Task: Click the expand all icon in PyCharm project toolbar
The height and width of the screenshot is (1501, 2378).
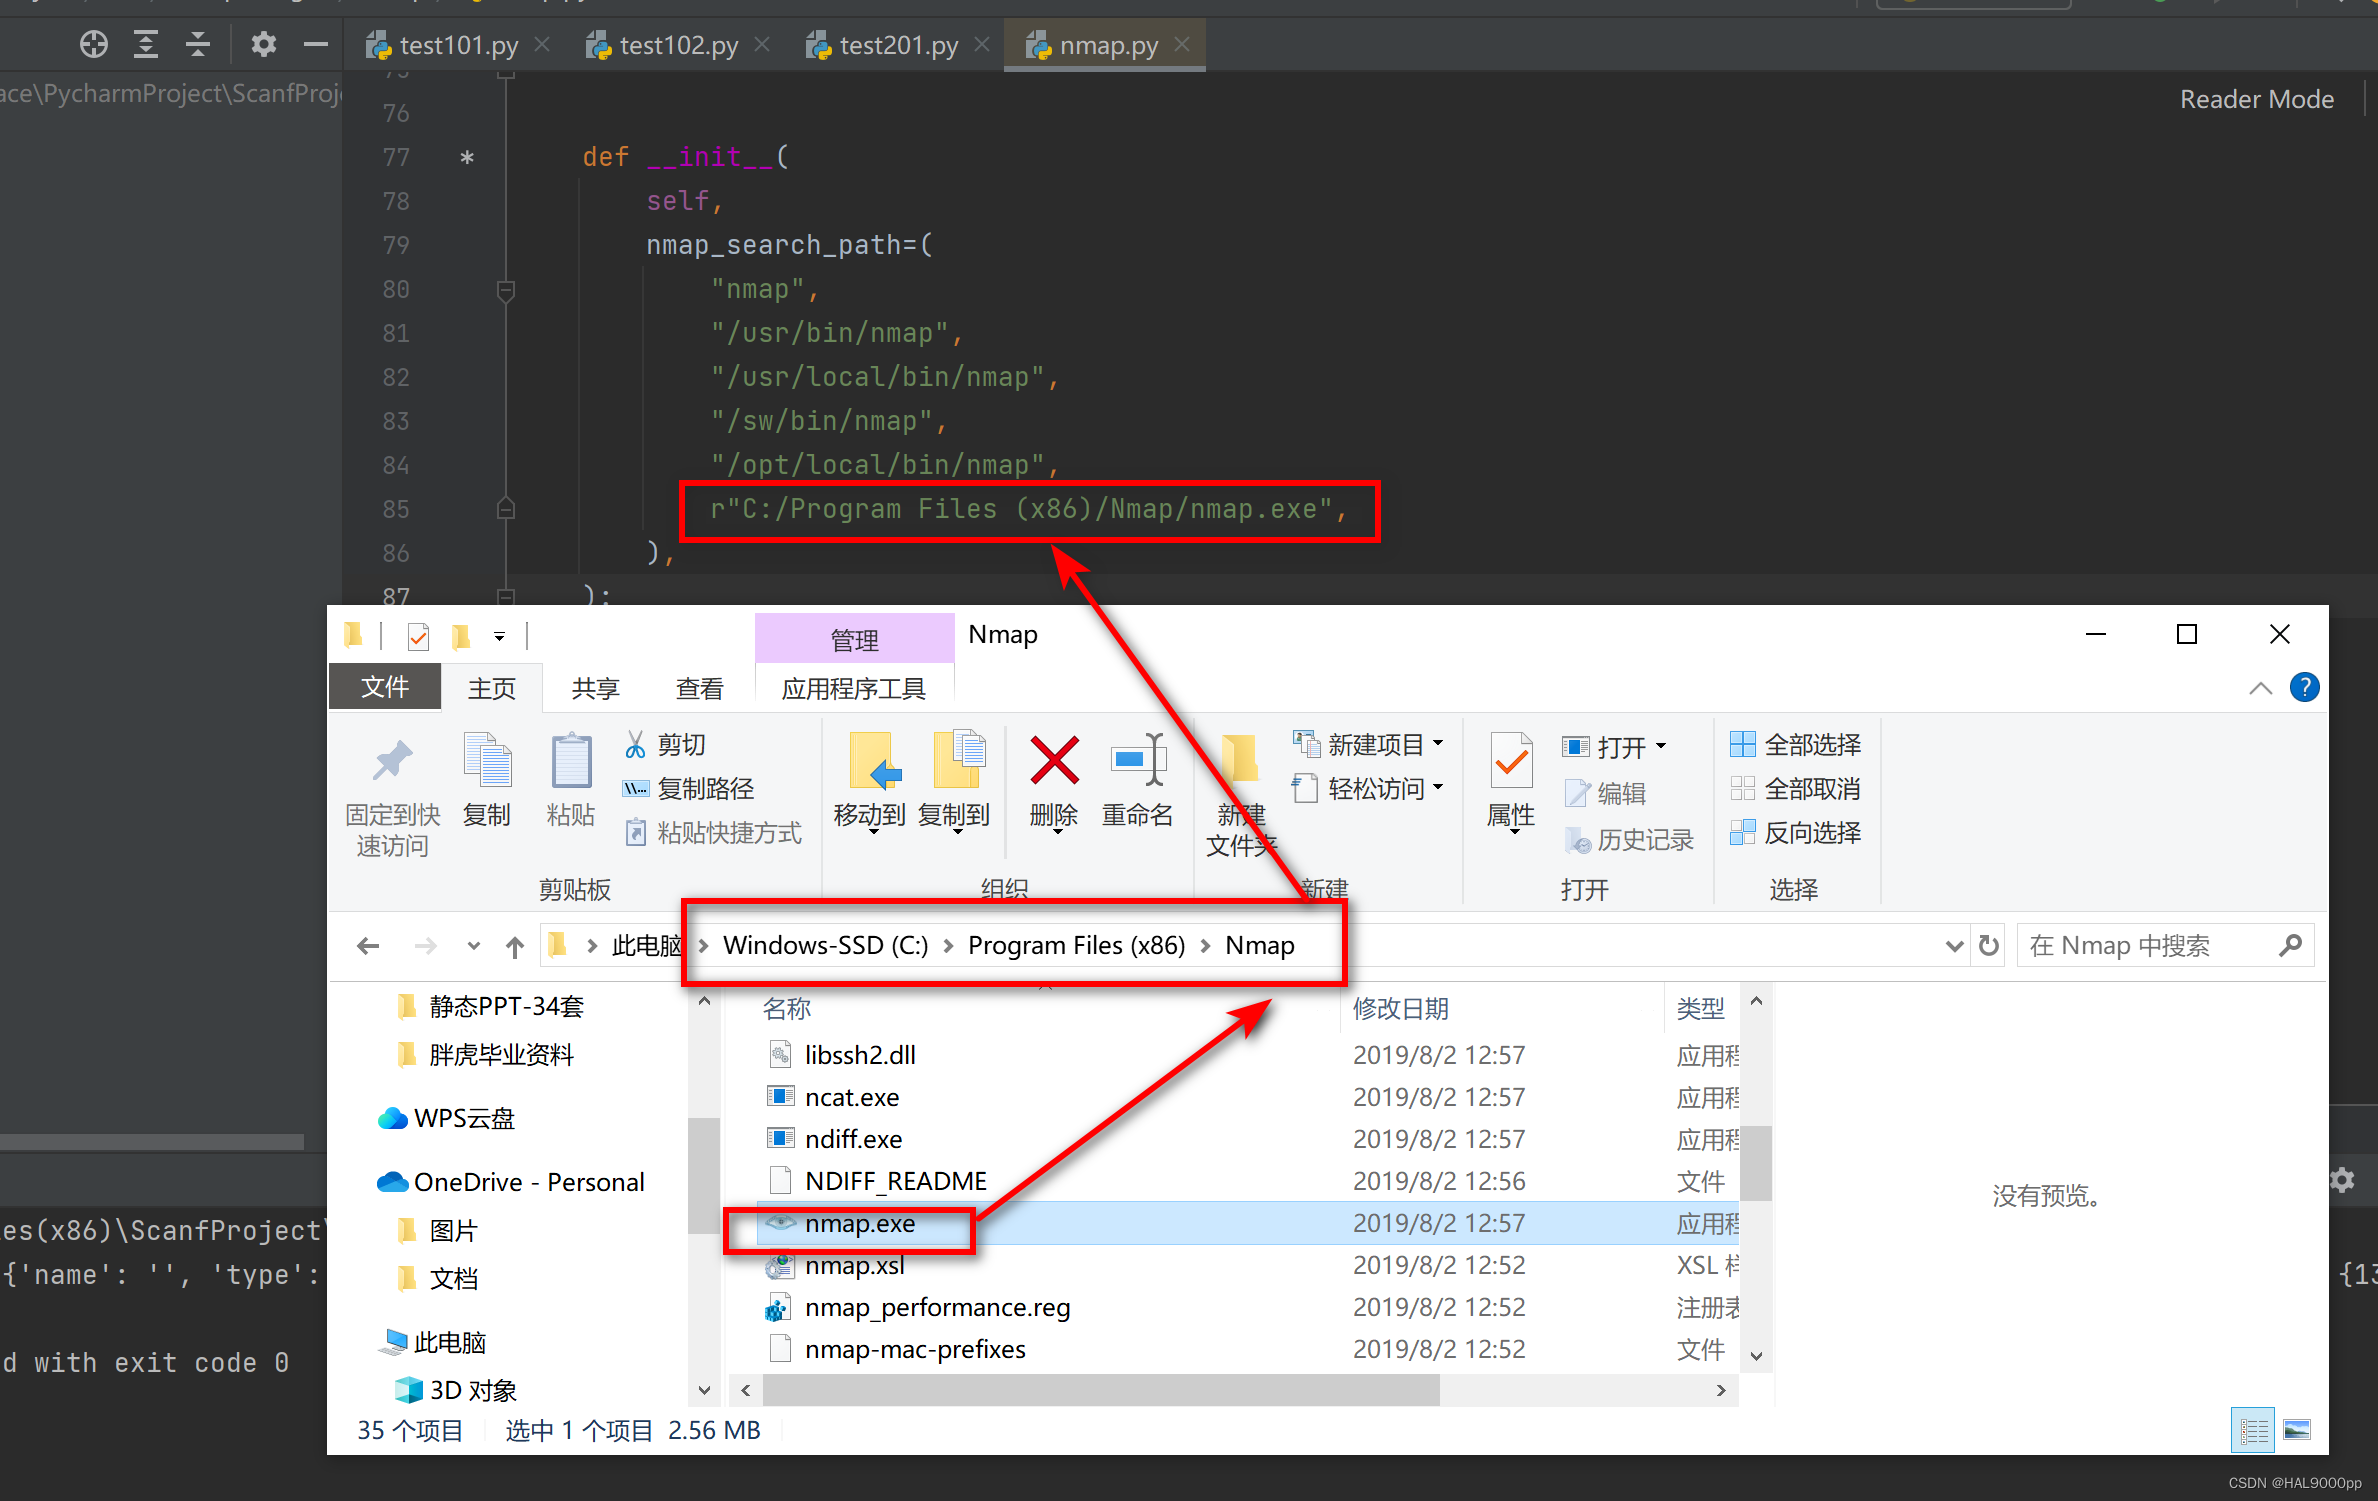Action: [x=146, y=44]
